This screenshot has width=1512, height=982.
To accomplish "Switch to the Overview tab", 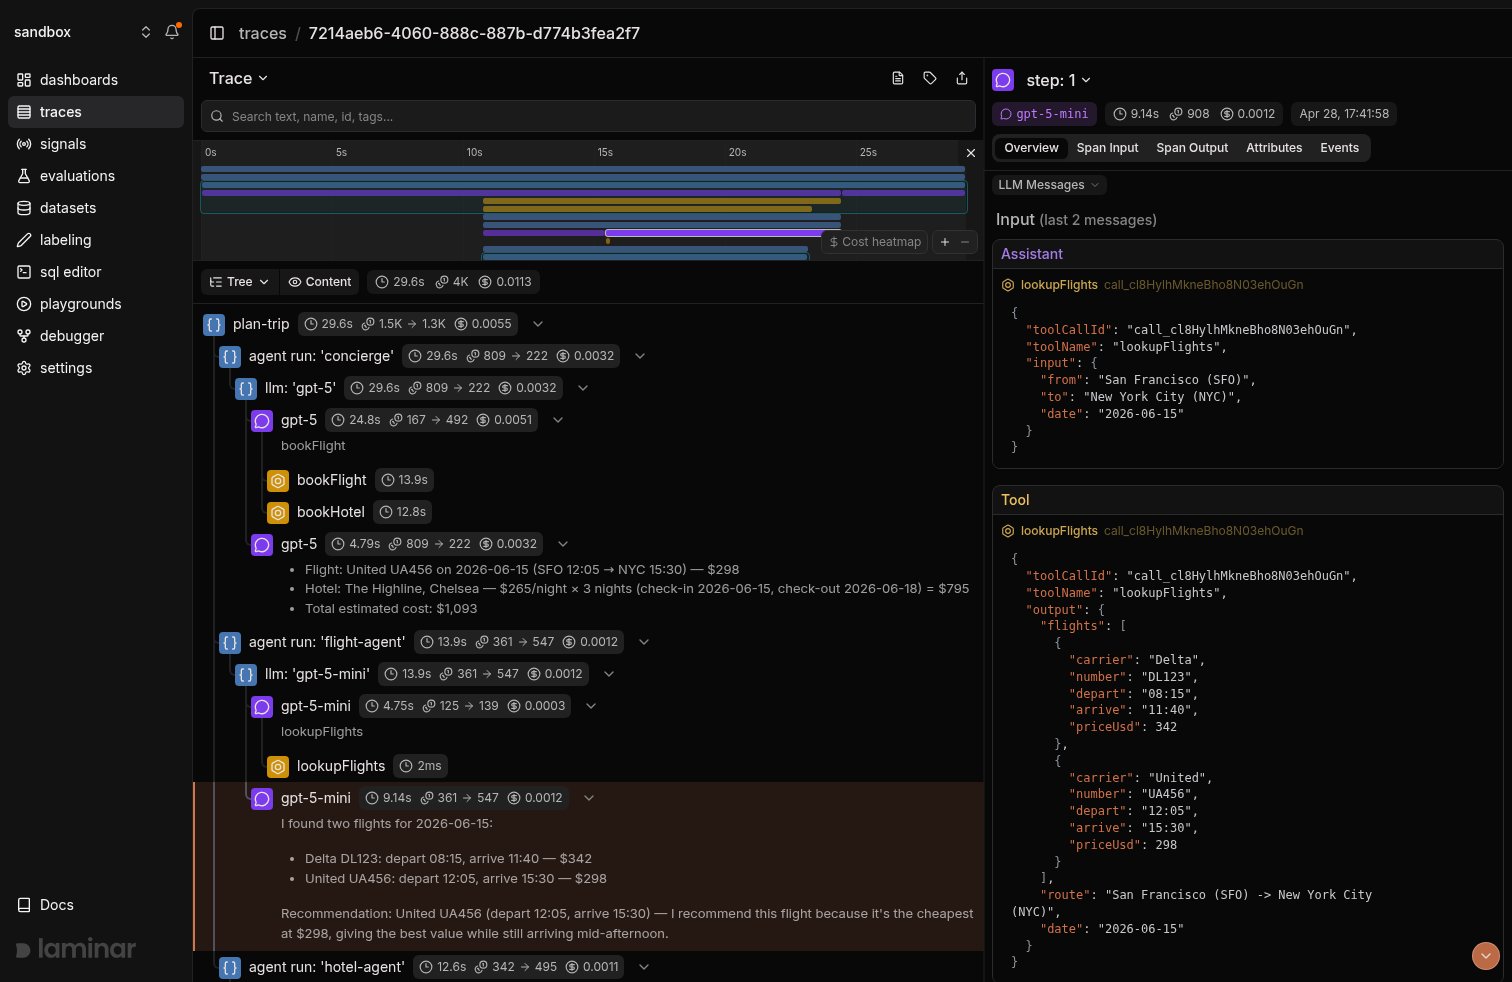I will click(1031, 148).
